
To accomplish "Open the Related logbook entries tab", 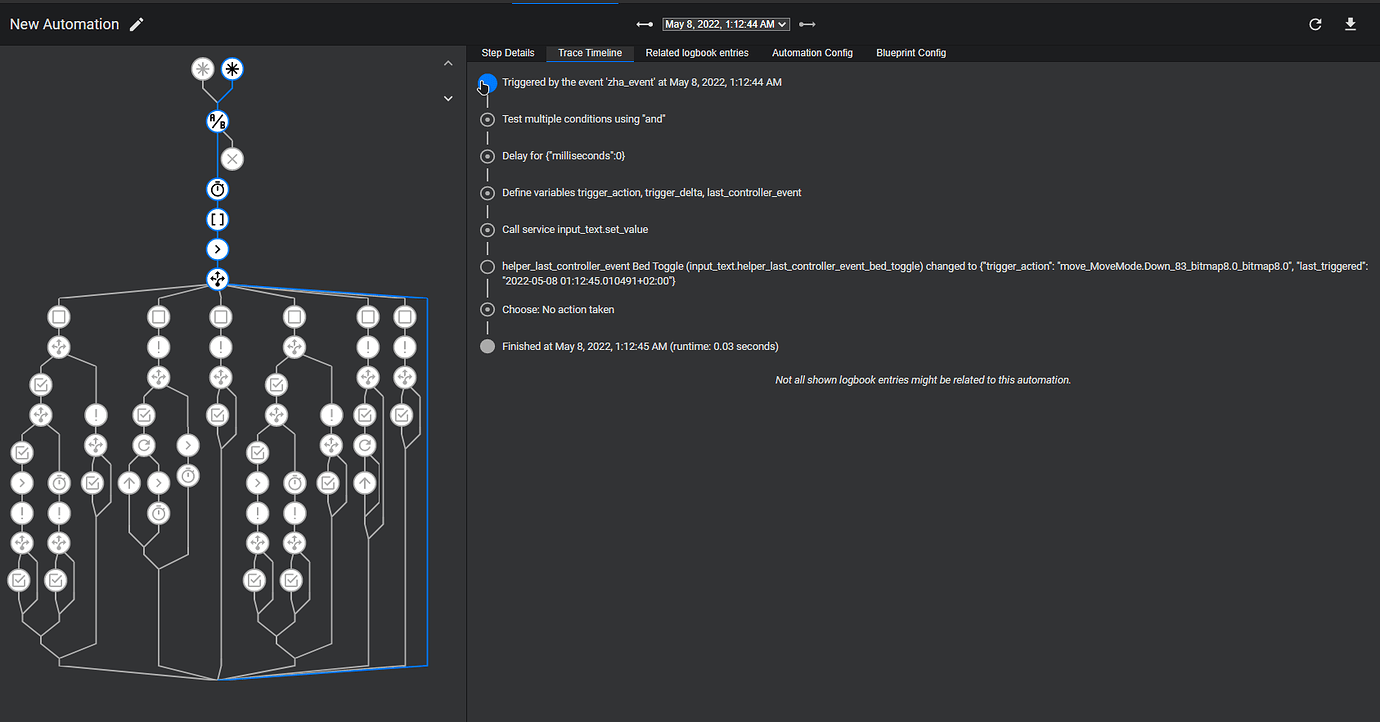I will 697,53.
